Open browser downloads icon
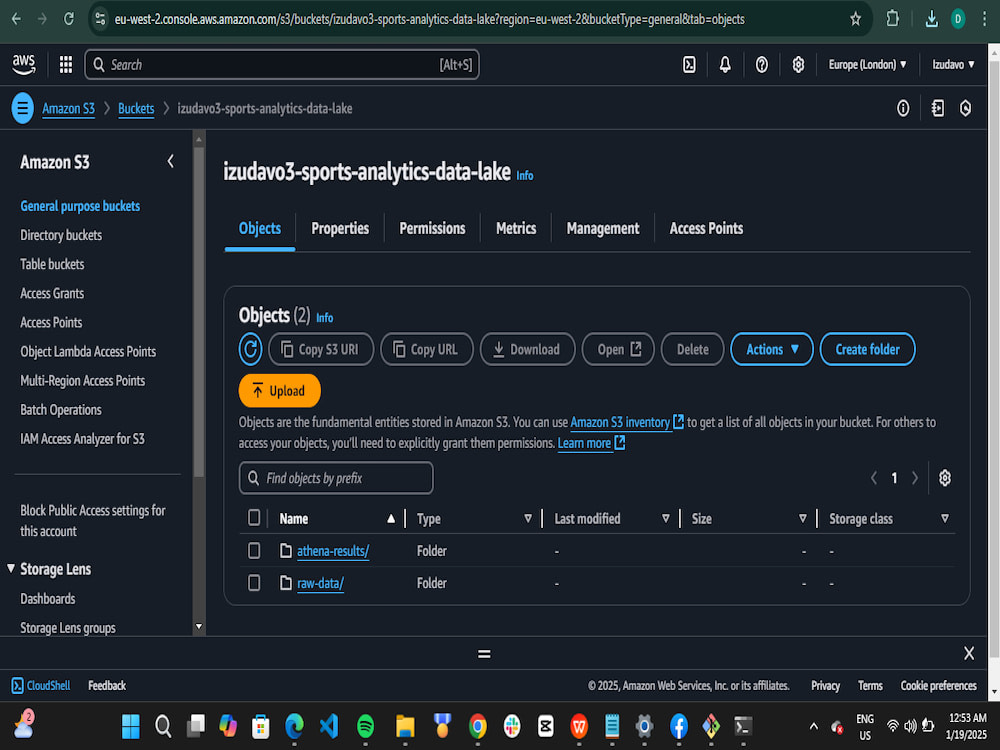 pyautogui.click(x=931, y=19)
